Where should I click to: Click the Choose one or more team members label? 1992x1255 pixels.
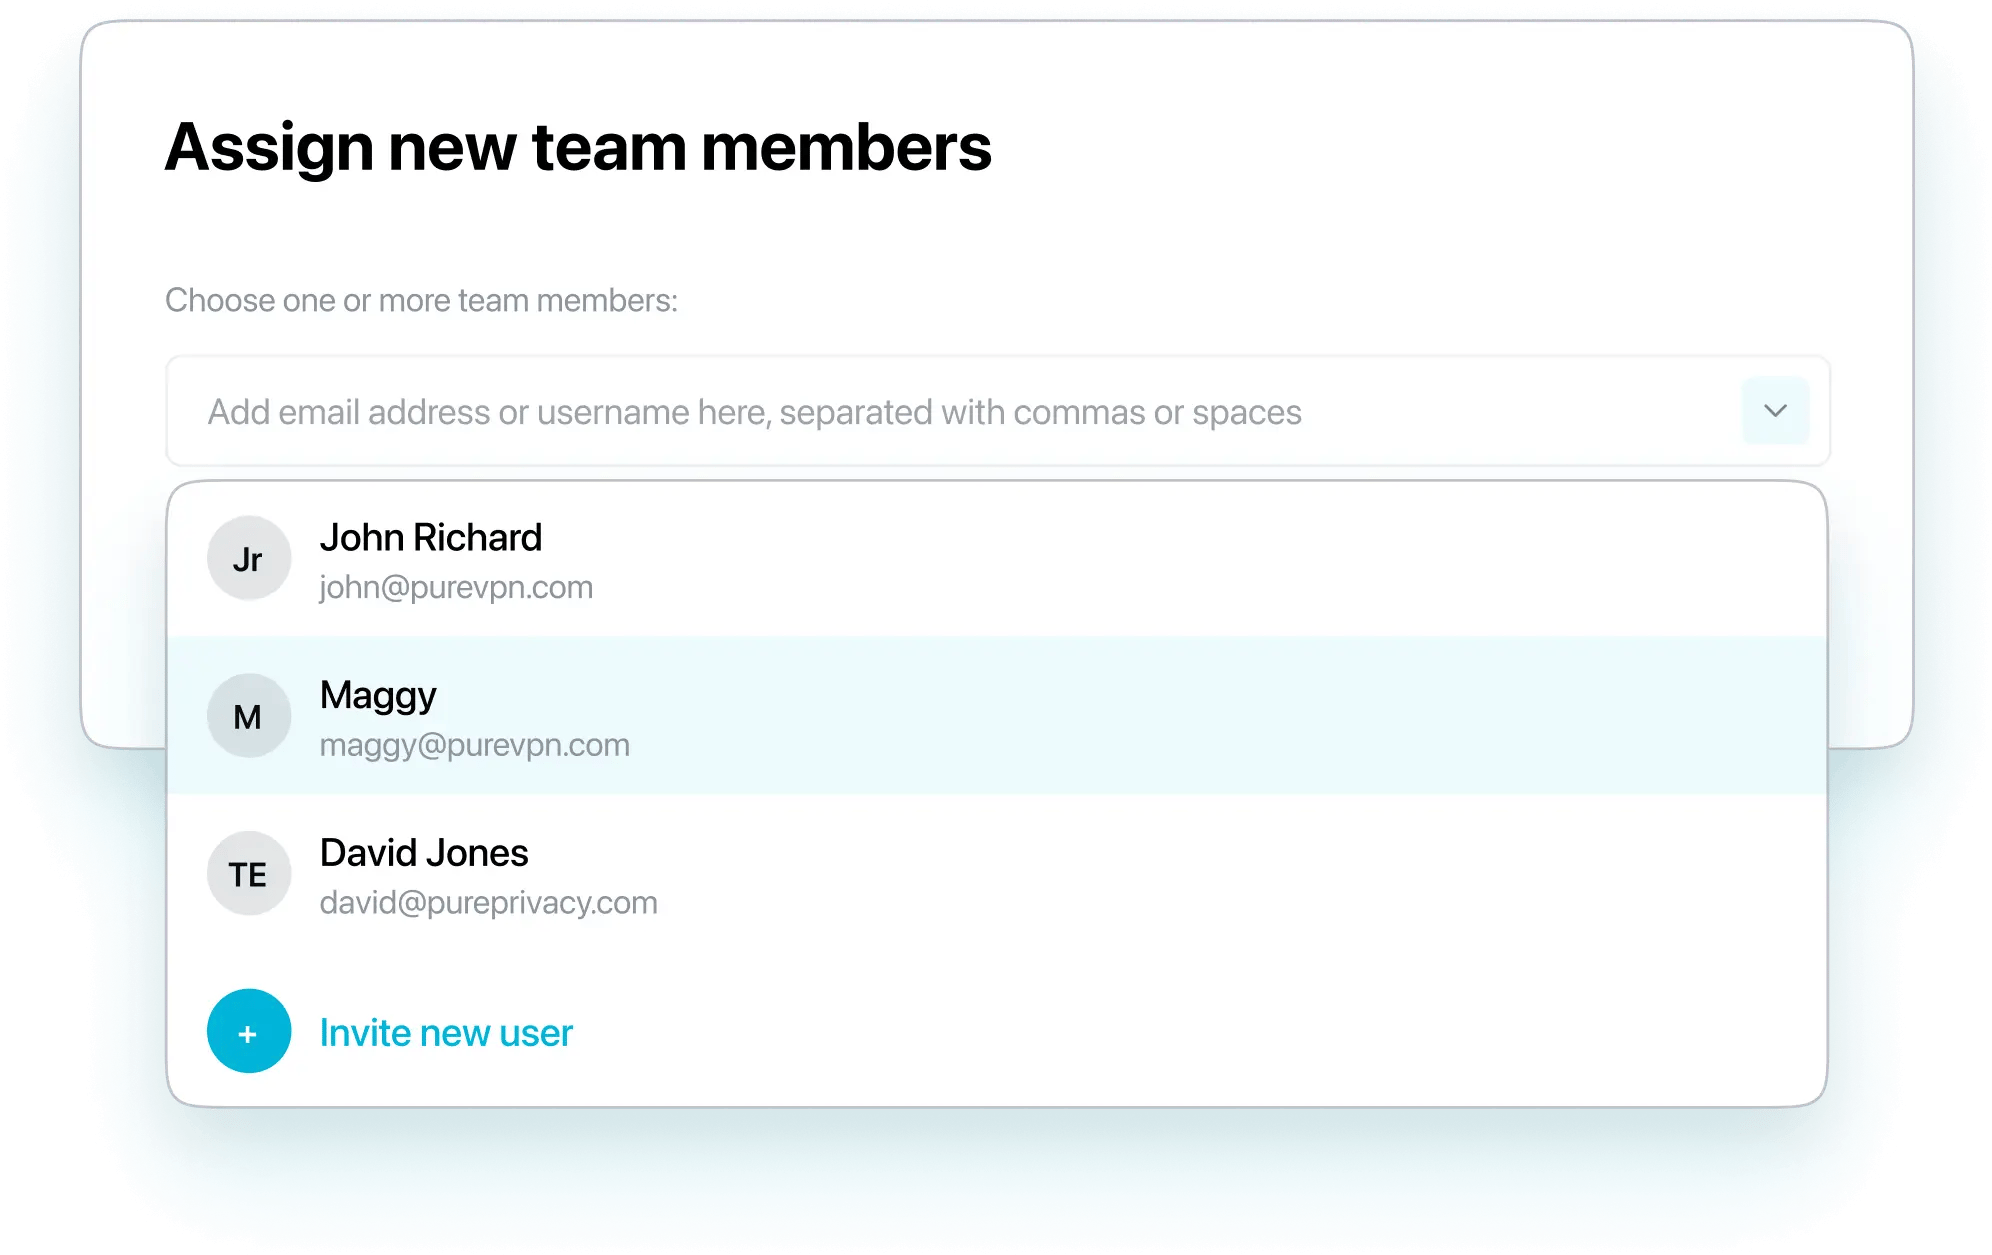(x=421, y=300)
